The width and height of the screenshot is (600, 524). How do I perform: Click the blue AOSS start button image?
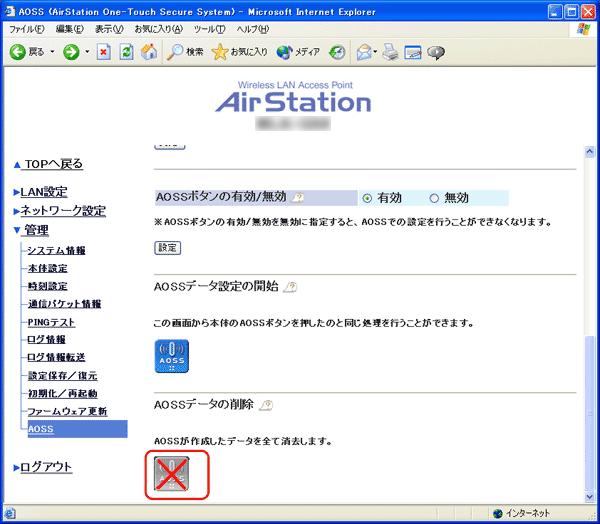[172, 356]
